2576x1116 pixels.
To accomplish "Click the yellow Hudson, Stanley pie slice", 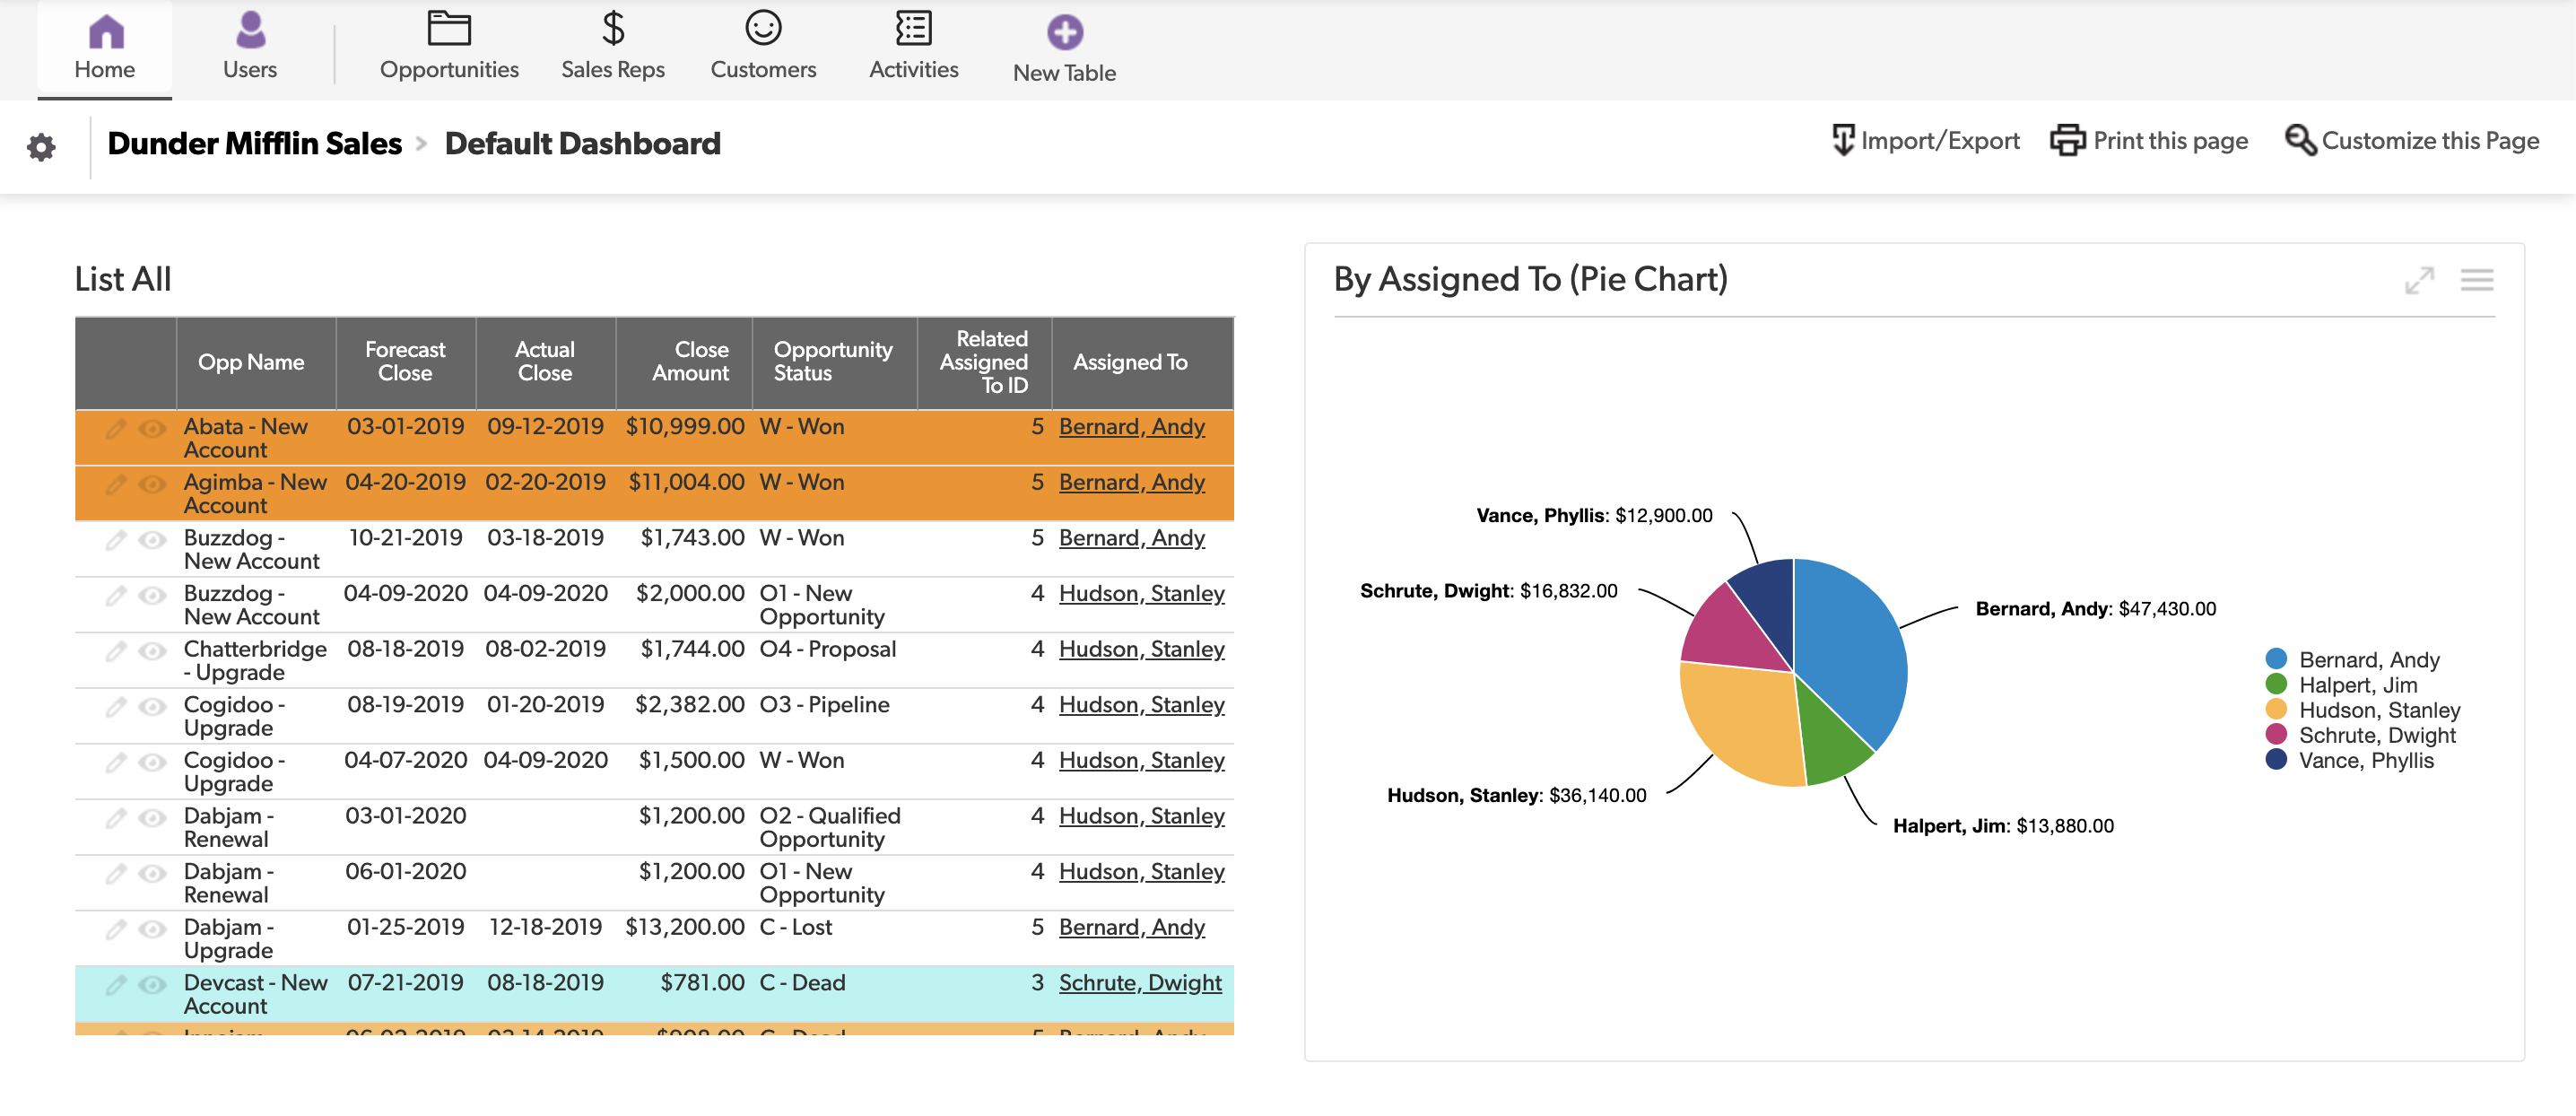I will pos(1745,725).
